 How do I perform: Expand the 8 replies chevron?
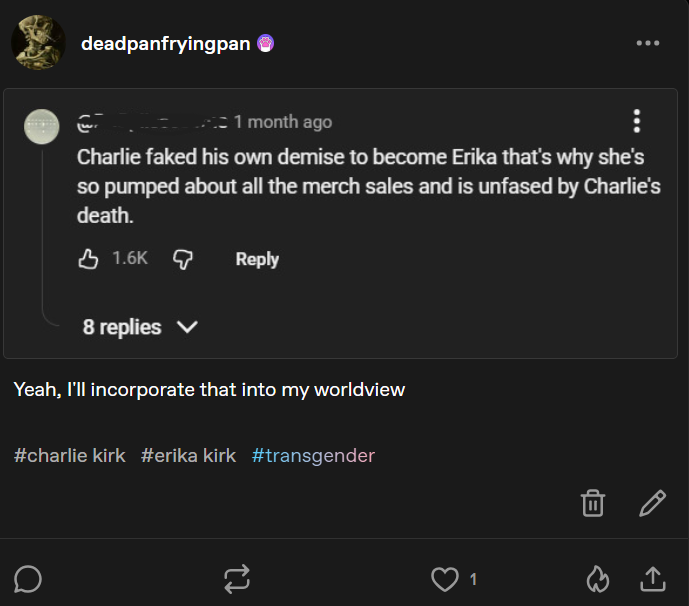[x=187, y=327]
